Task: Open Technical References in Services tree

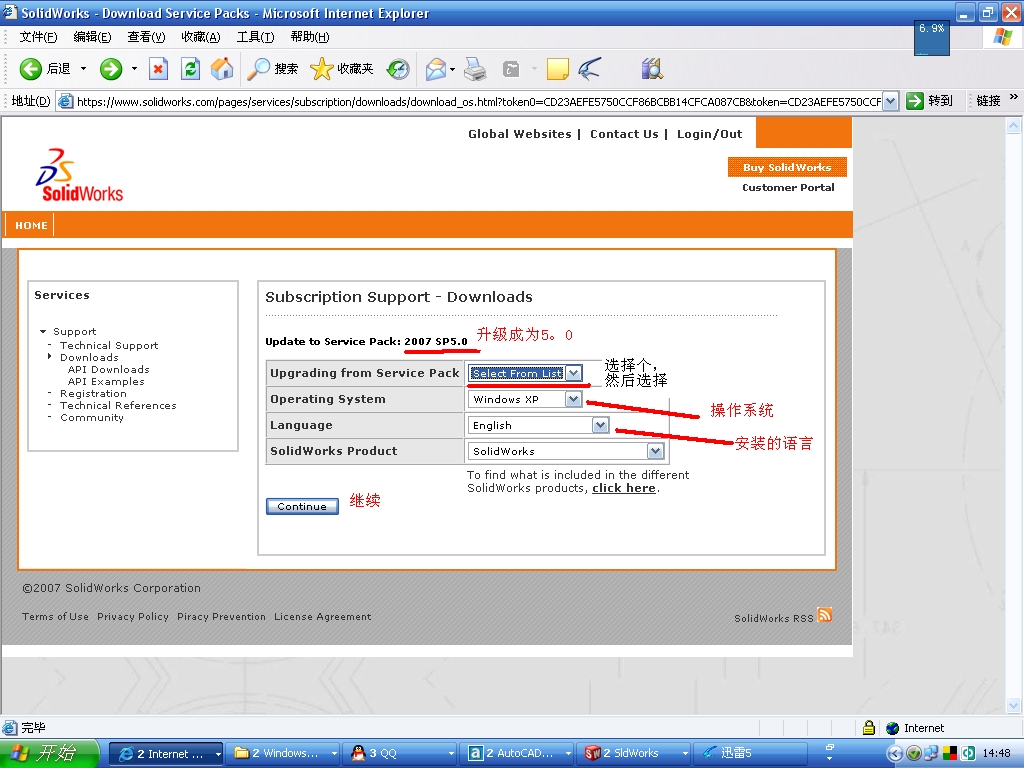Action: (x=118, y=405)
